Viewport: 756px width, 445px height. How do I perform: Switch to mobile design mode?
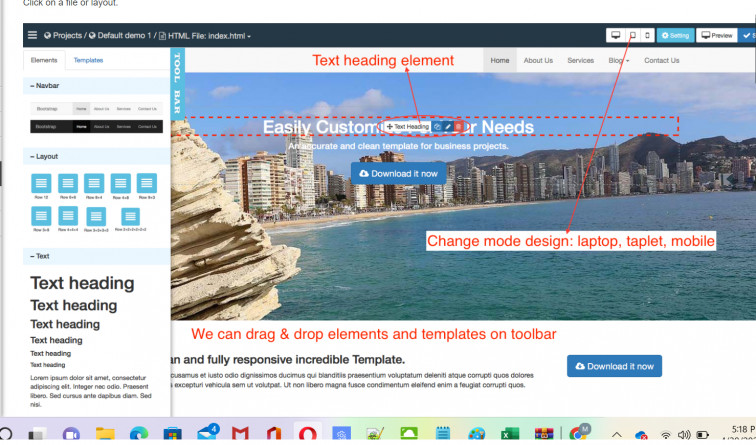click(x=647, y=35)
